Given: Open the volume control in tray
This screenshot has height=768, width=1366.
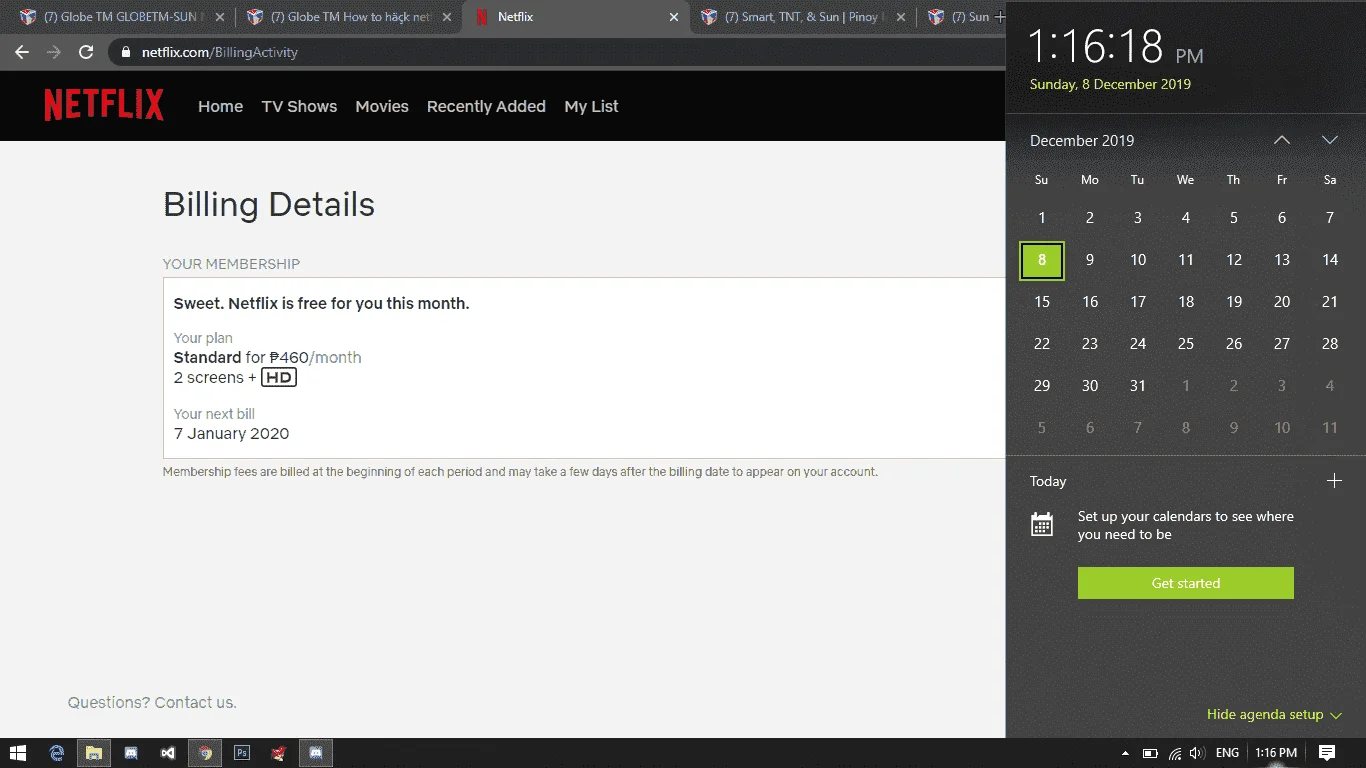Looking at the screenshot, I should tap(1197, 753).
